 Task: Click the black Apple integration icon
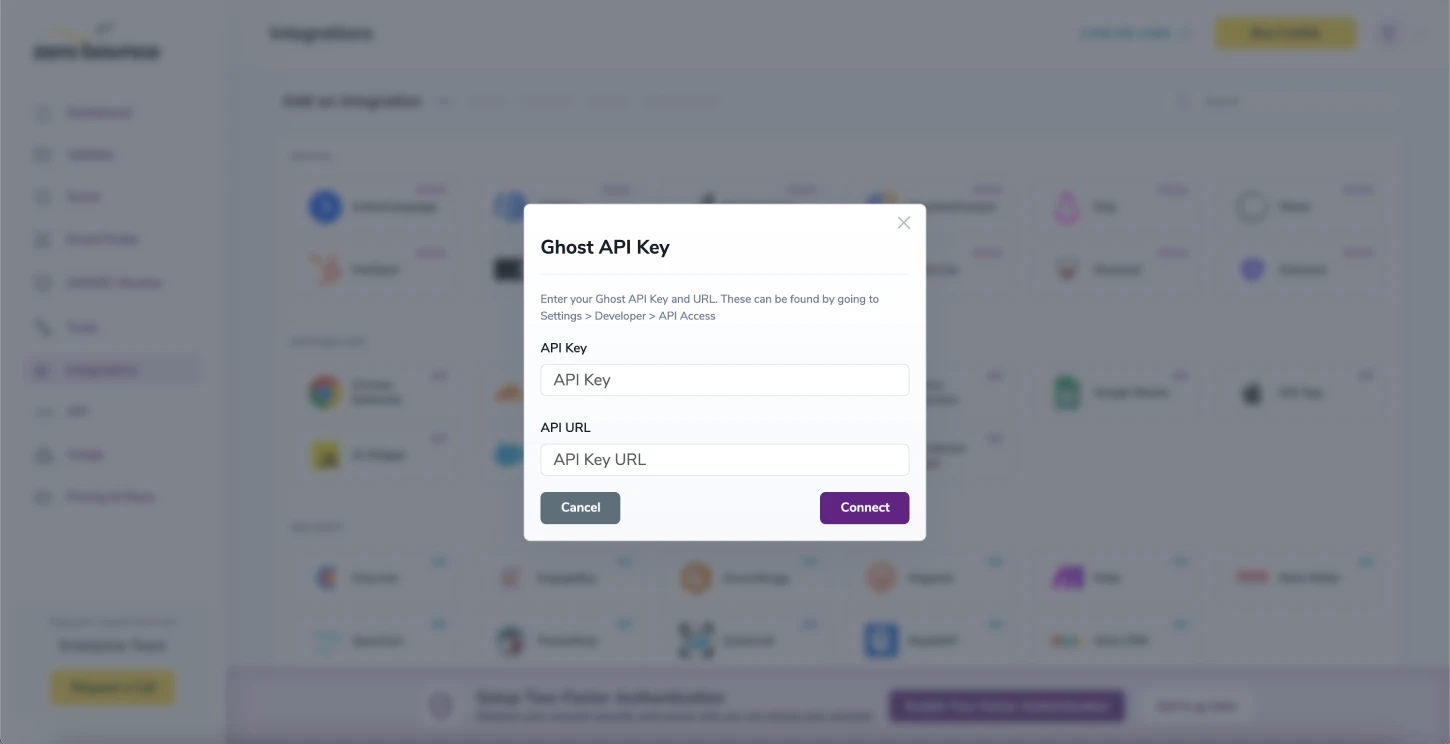[x=1251, y=391]
